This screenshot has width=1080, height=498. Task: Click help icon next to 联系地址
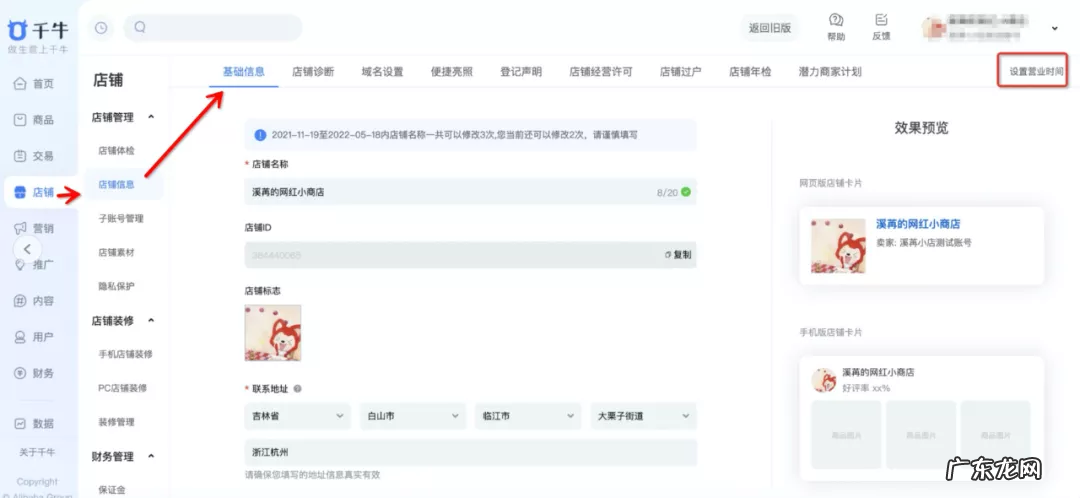click(x=298, y=388)
